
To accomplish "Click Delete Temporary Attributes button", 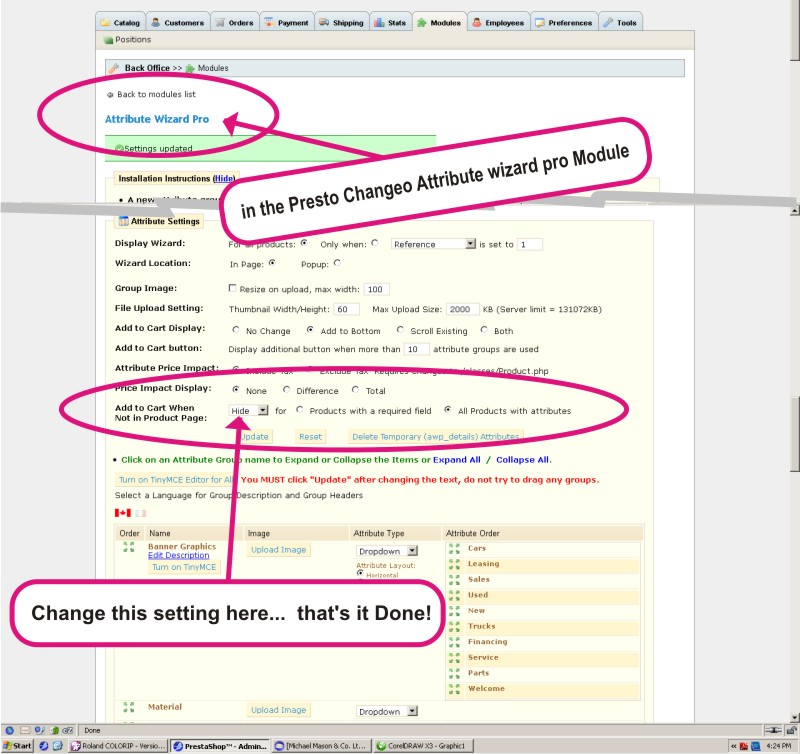I will click(x=435, y=437).
